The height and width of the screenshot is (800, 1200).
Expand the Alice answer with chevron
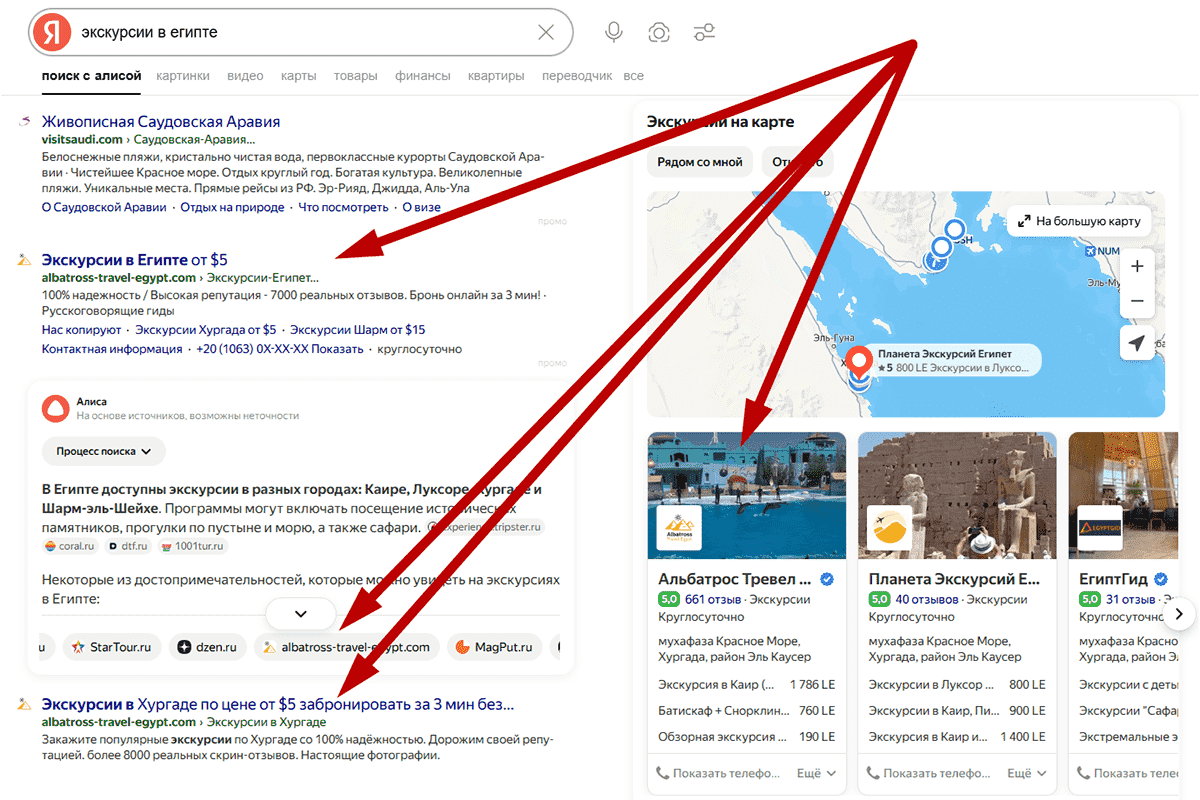[301, 613]
